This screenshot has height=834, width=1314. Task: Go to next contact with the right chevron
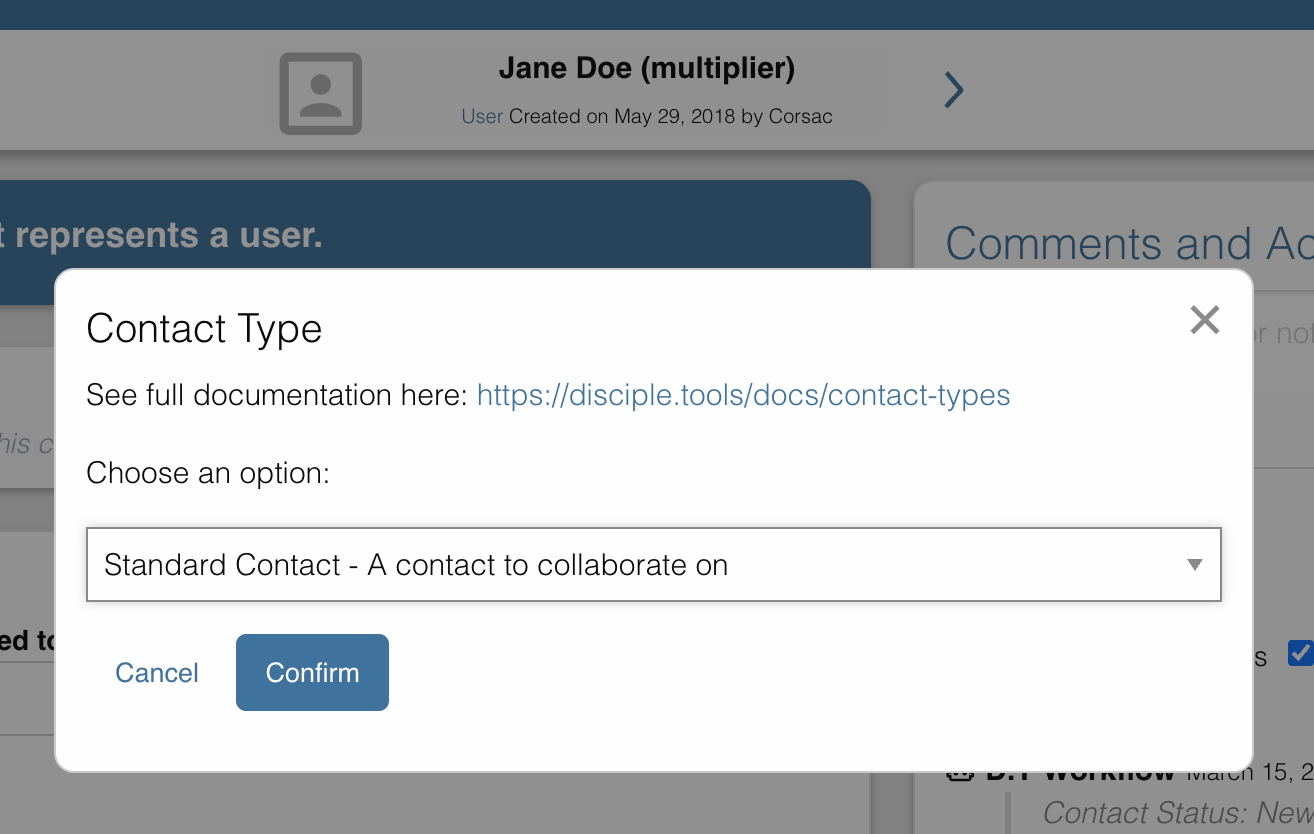pyautogui.click(x=954, y=91)
